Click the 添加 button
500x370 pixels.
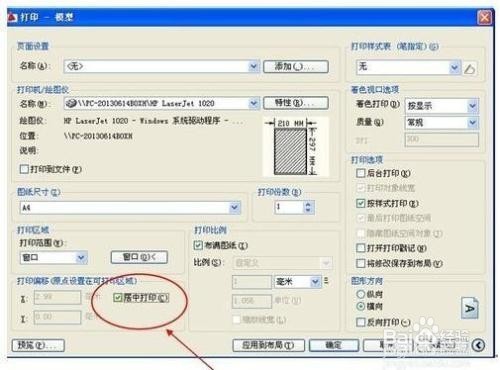click(296, 66)
